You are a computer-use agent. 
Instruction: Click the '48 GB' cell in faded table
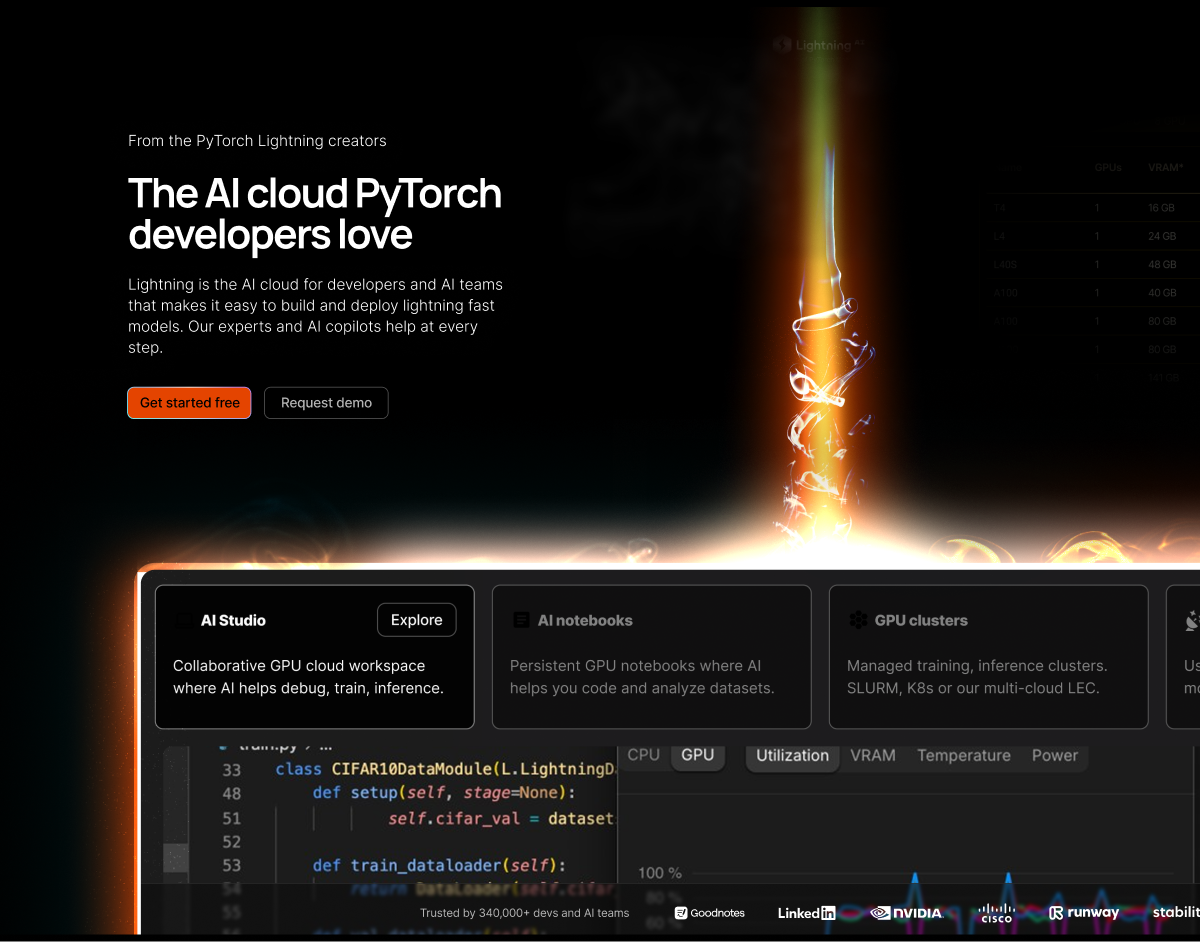[x=1162, y=265]
